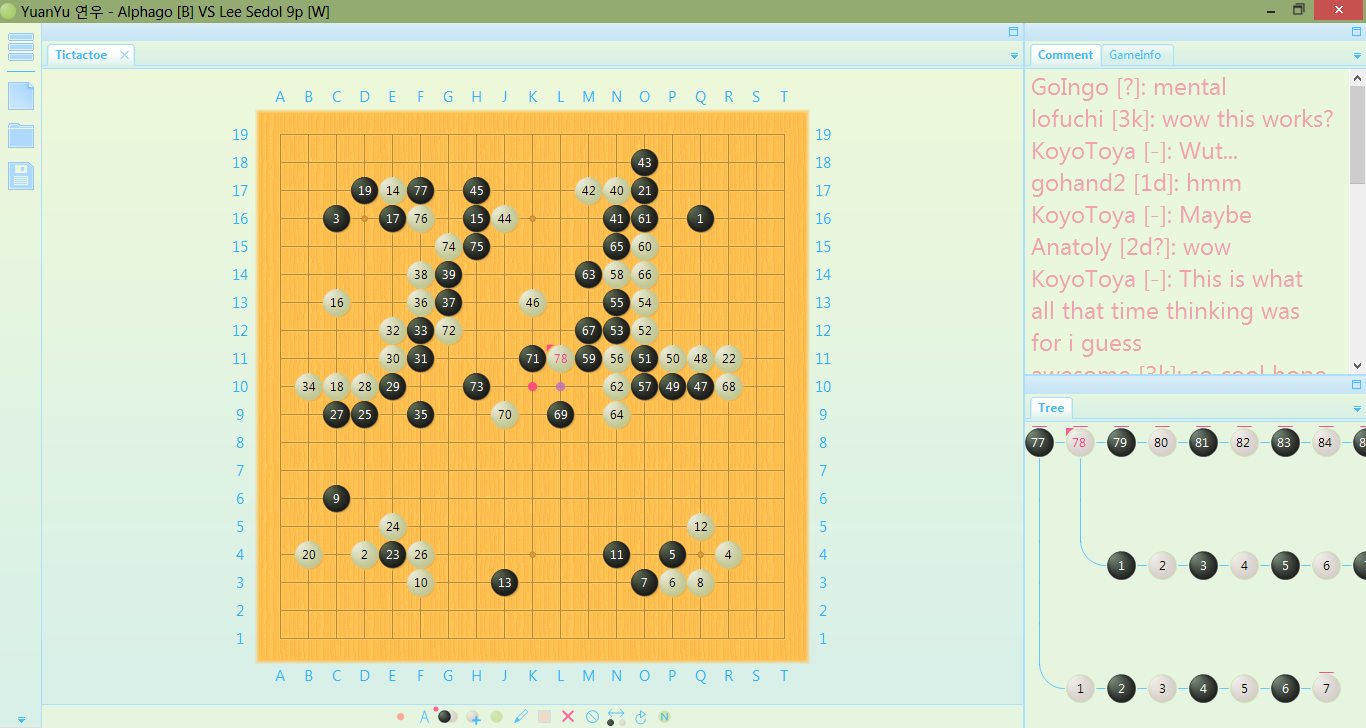Choose the add-stone tool with plus sign
This screenshot has width=1366, height=728.
tap(473, 716)
